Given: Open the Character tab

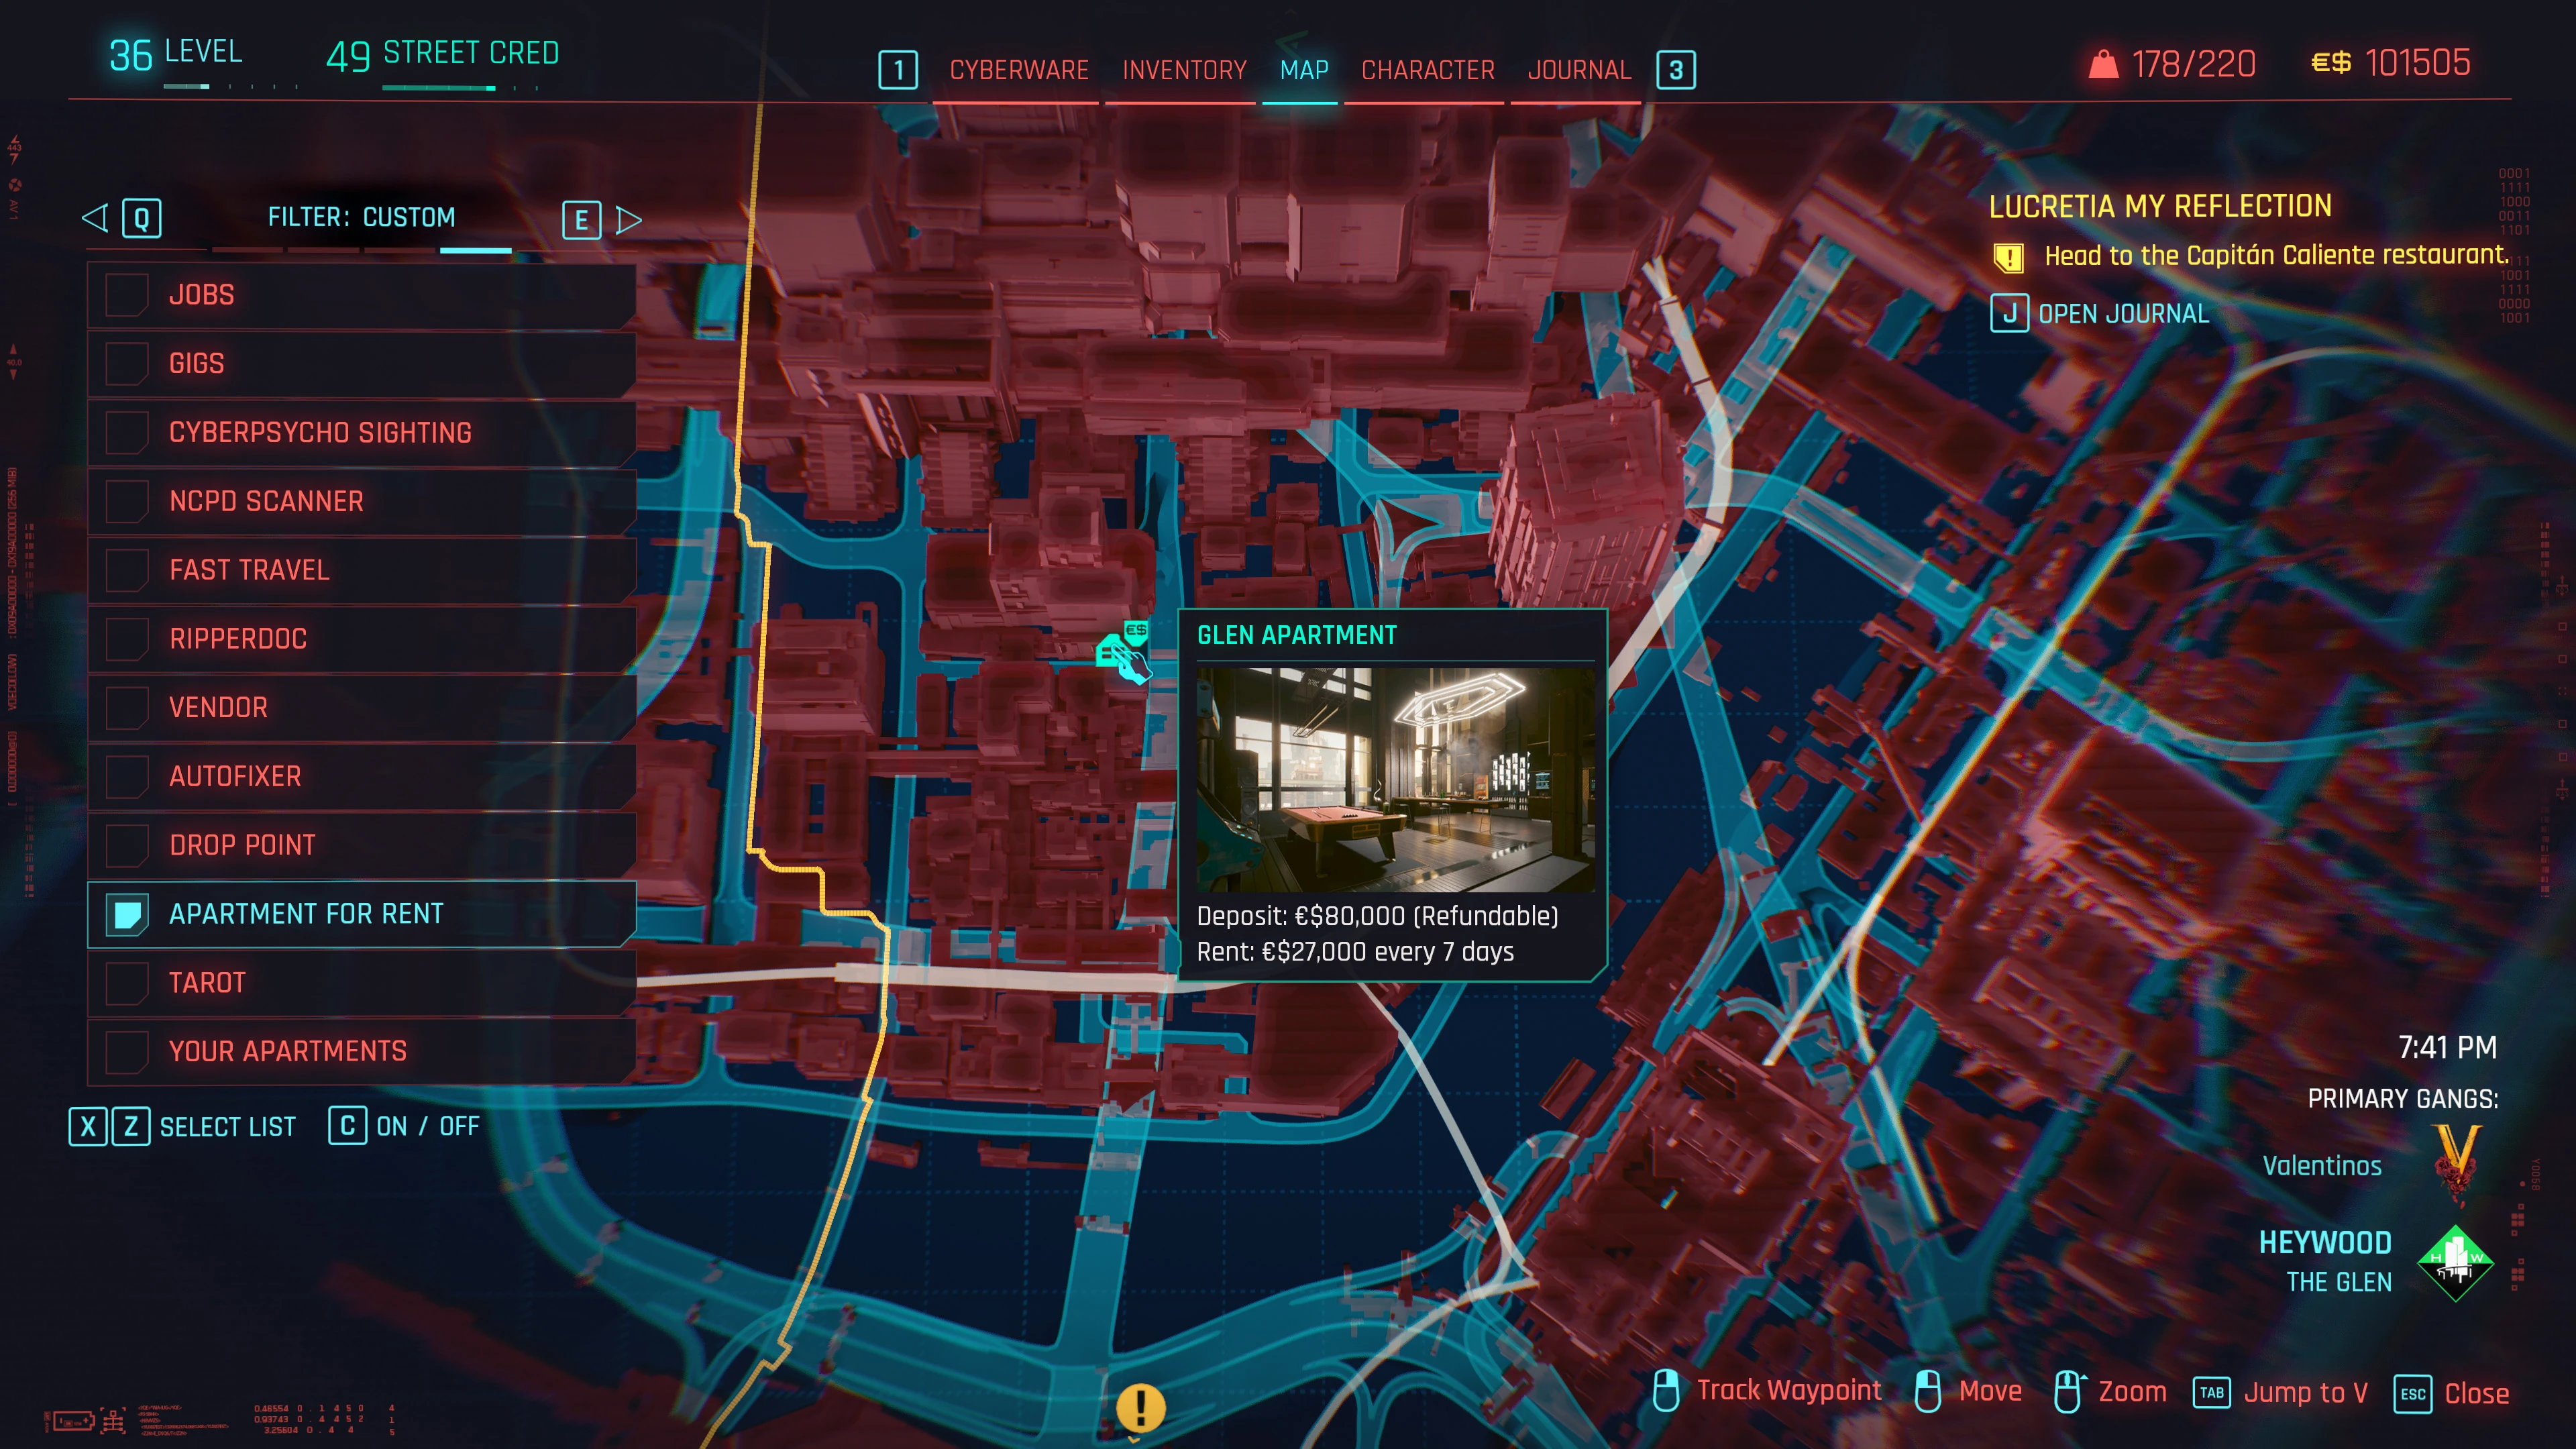Looking at the screenshot, I should 1427,69.
